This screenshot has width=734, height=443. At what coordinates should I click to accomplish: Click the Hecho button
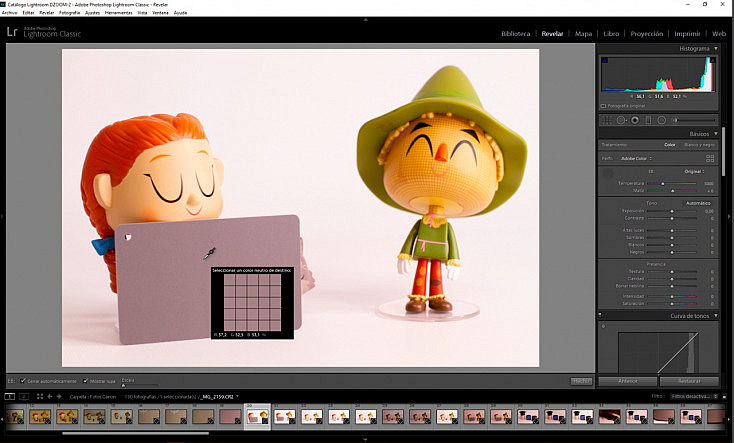point(581,381)
